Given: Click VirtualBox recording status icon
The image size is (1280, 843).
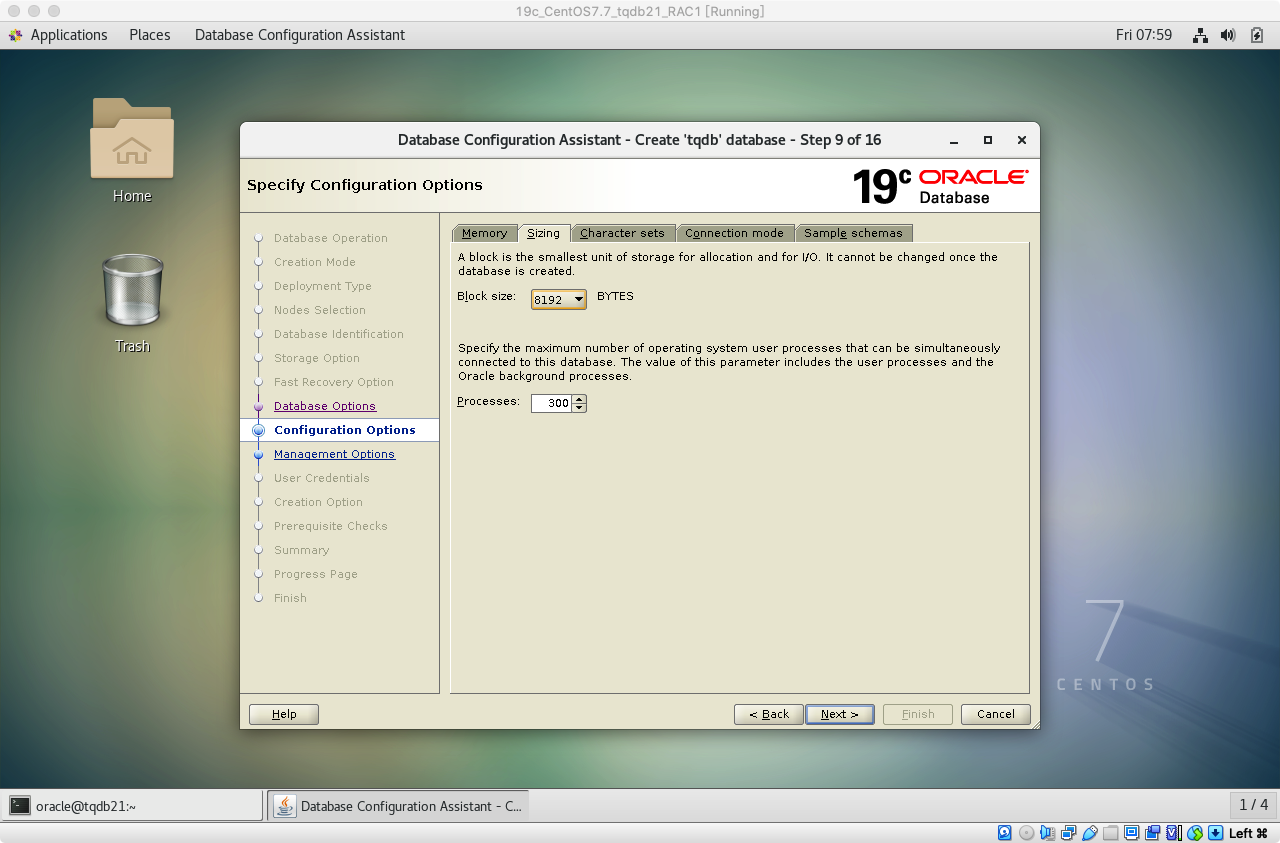Looking at the screenshot, I should [x=1152, y=833].
